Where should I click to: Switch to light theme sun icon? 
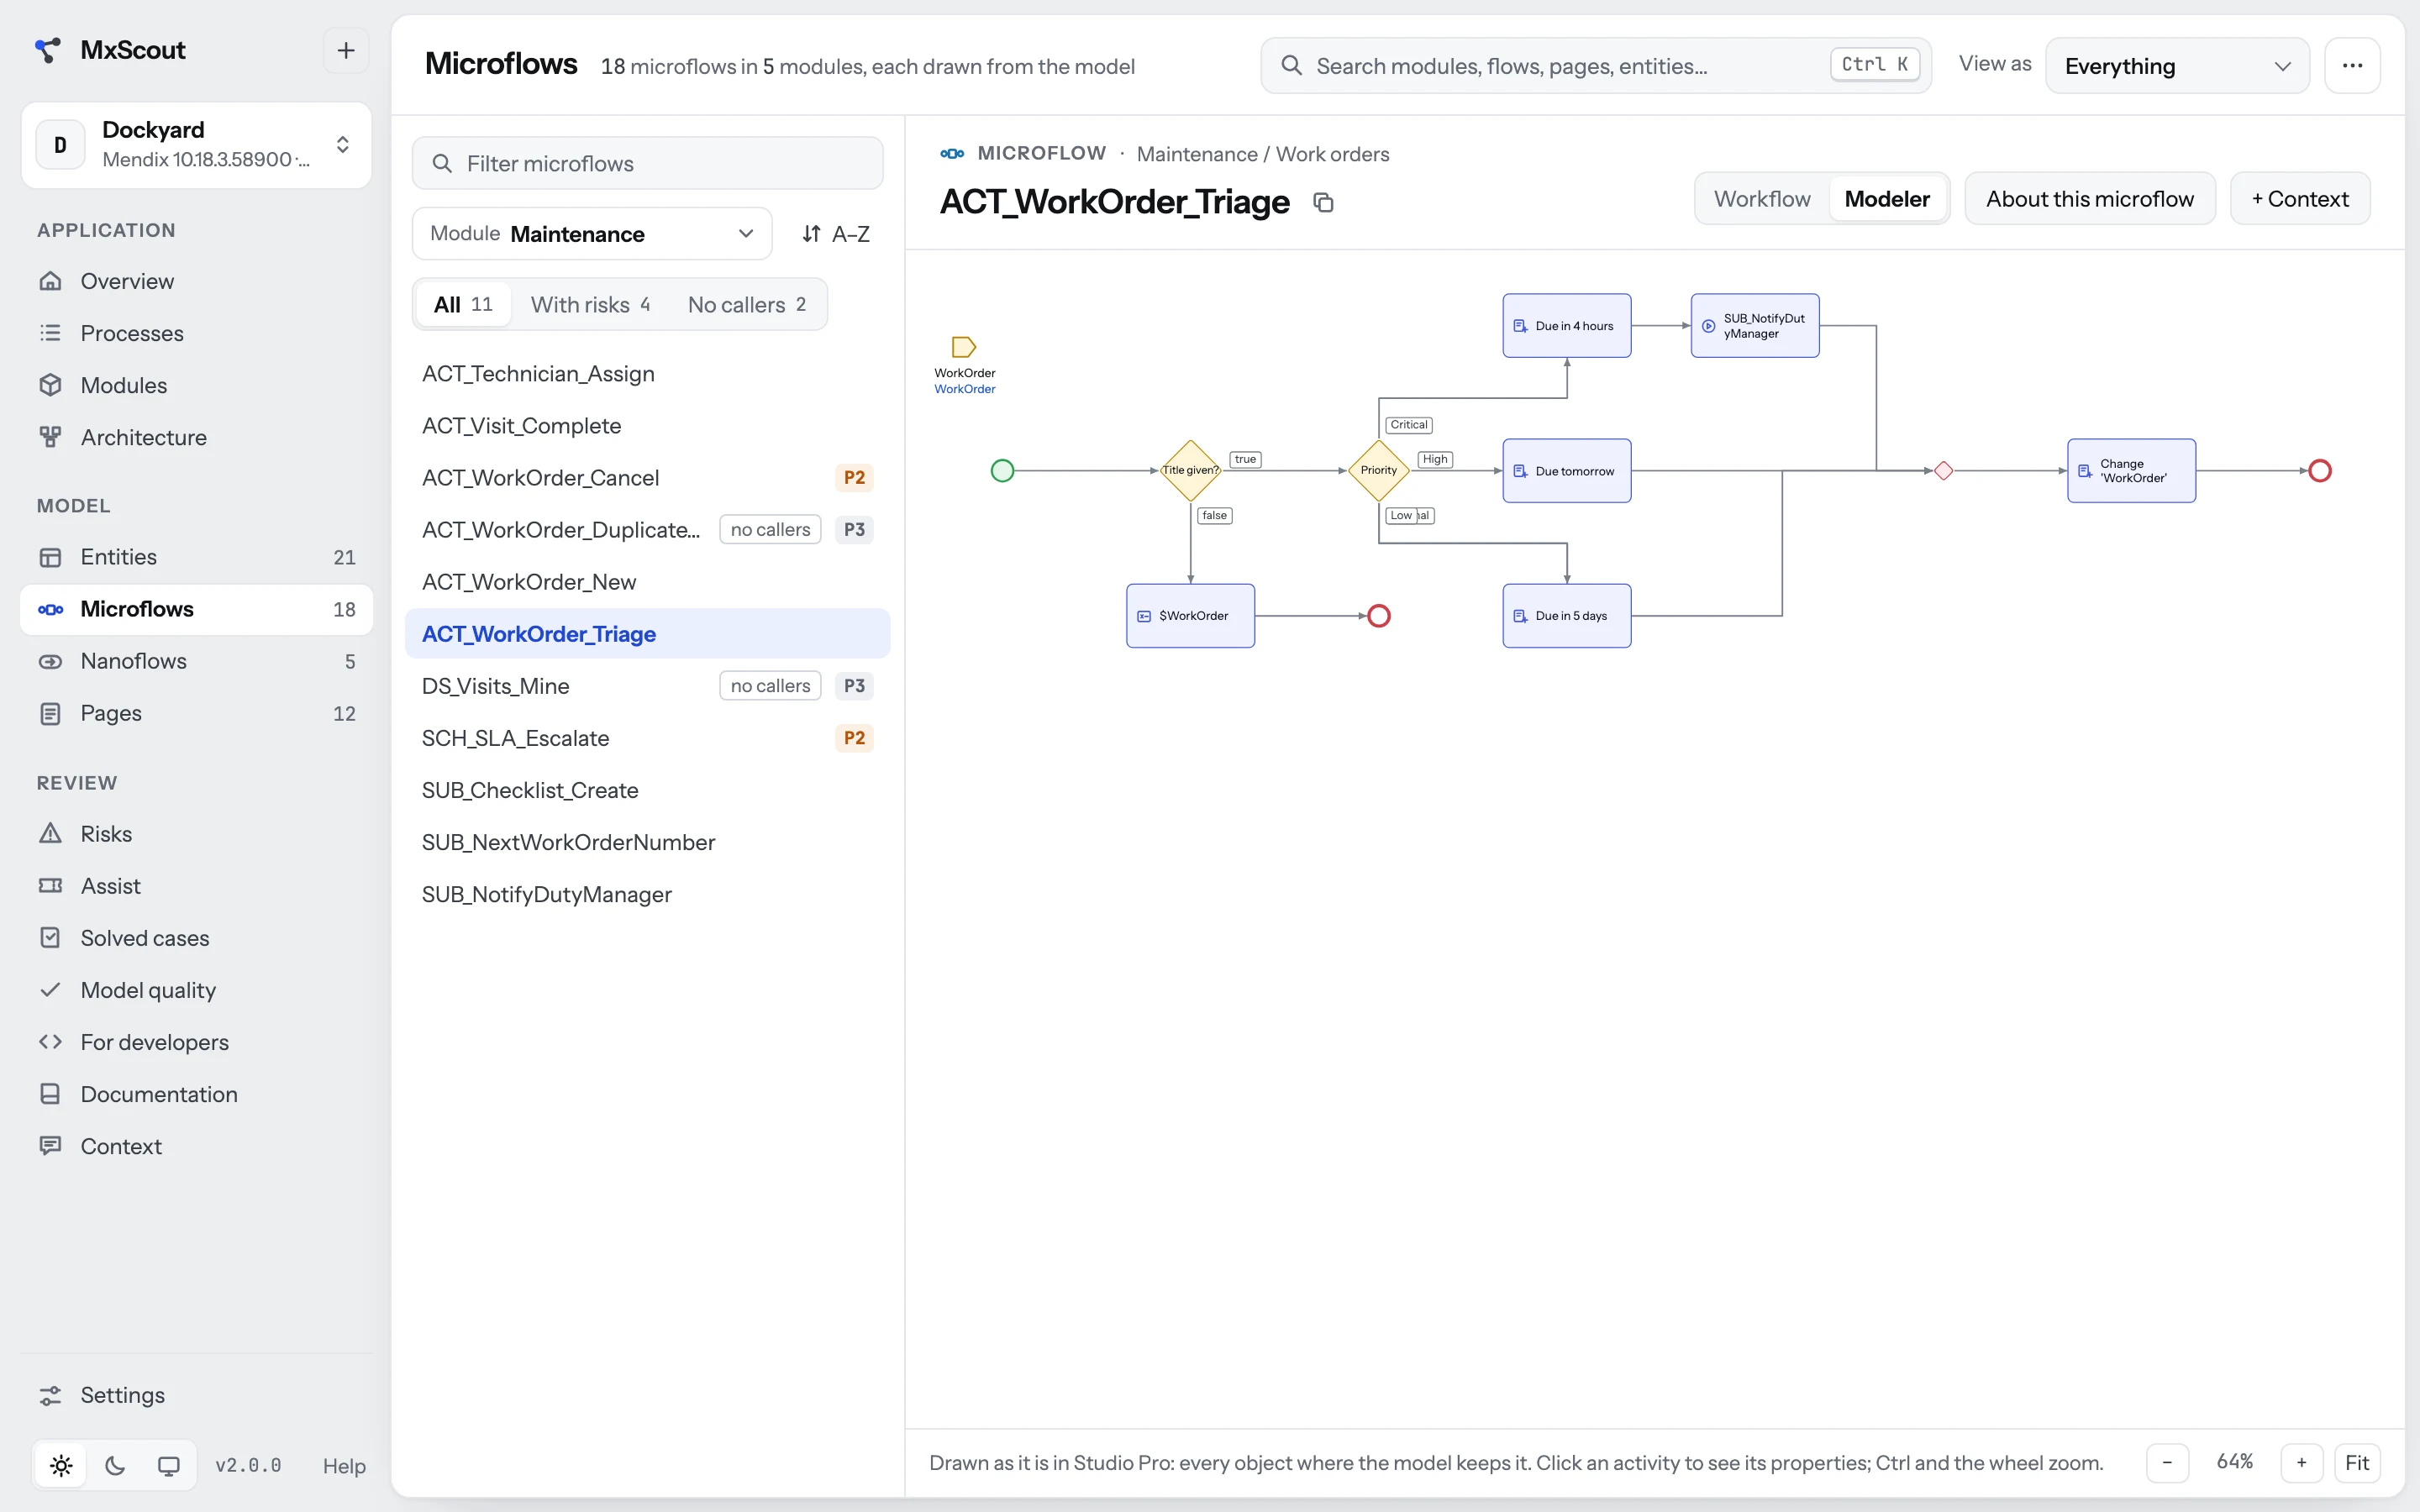(x=61, y=1465)
